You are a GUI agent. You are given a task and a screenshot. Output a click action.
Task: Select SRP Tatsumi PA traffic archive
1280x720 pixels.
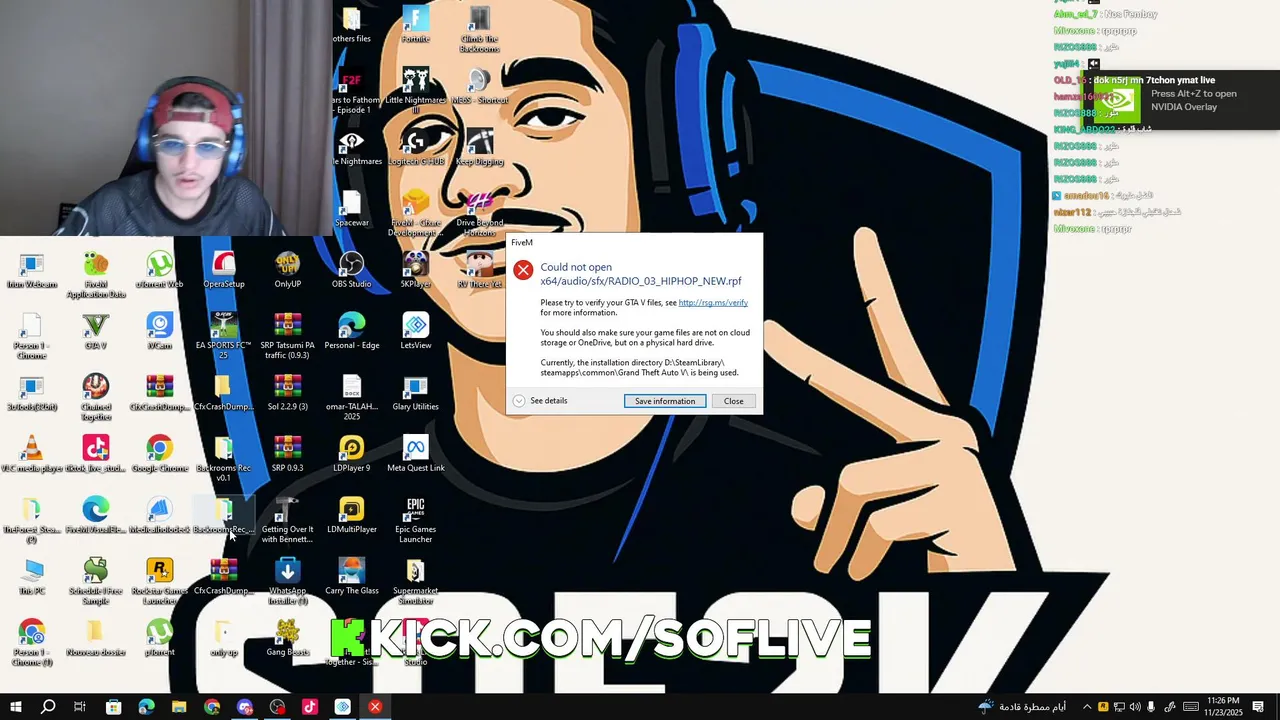[x=287, y=337]
